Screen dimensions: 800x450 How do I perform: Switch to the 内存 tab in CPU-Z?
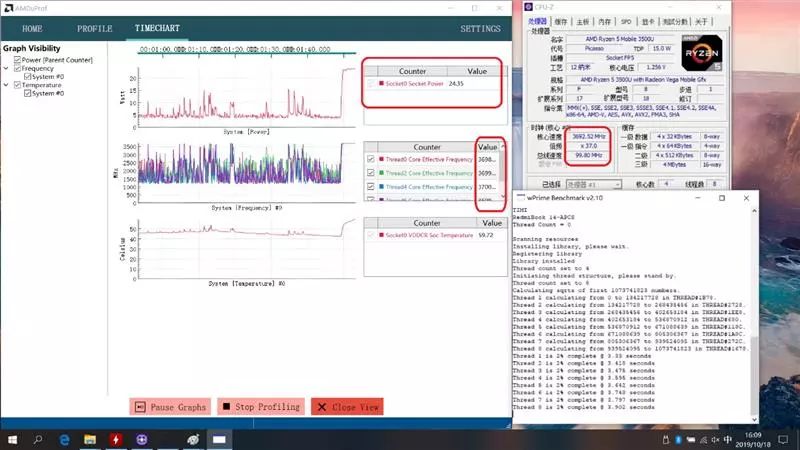coord(605,21)
